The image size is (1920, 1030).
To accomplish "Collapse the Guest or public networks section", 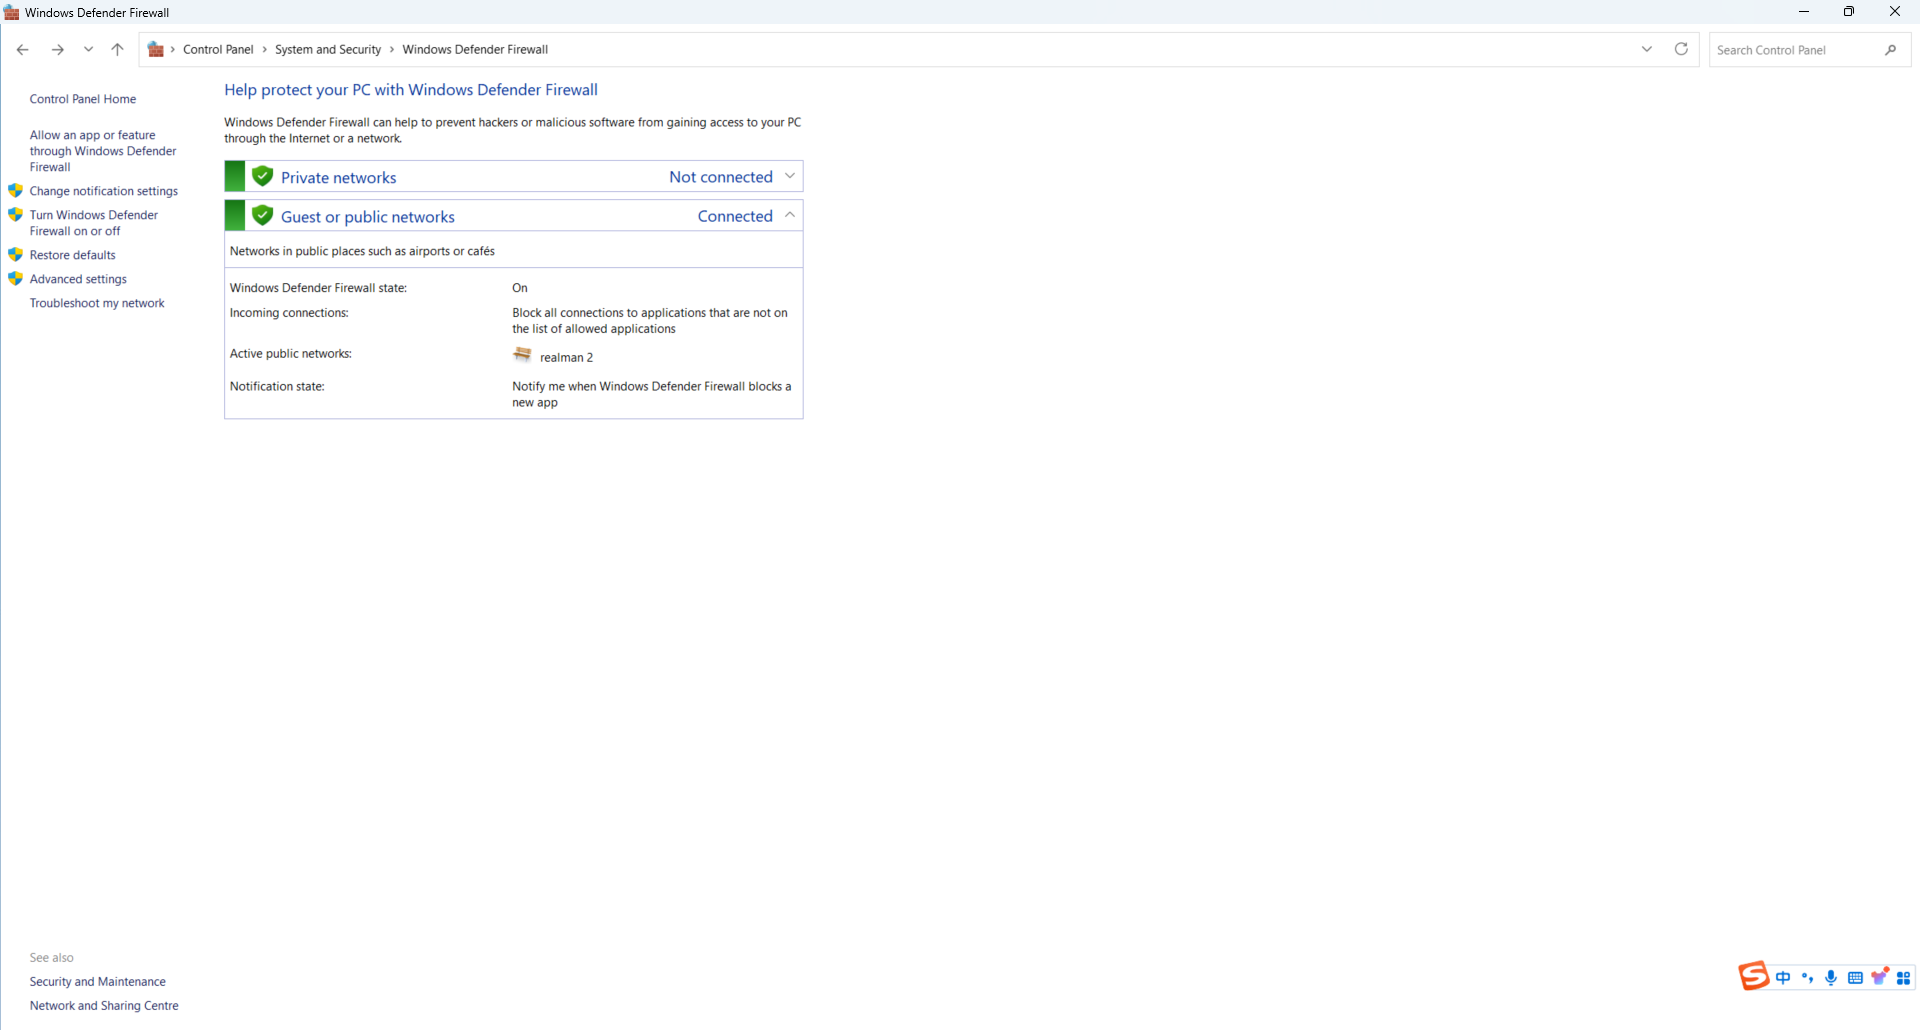I will [x=789, y=215].
